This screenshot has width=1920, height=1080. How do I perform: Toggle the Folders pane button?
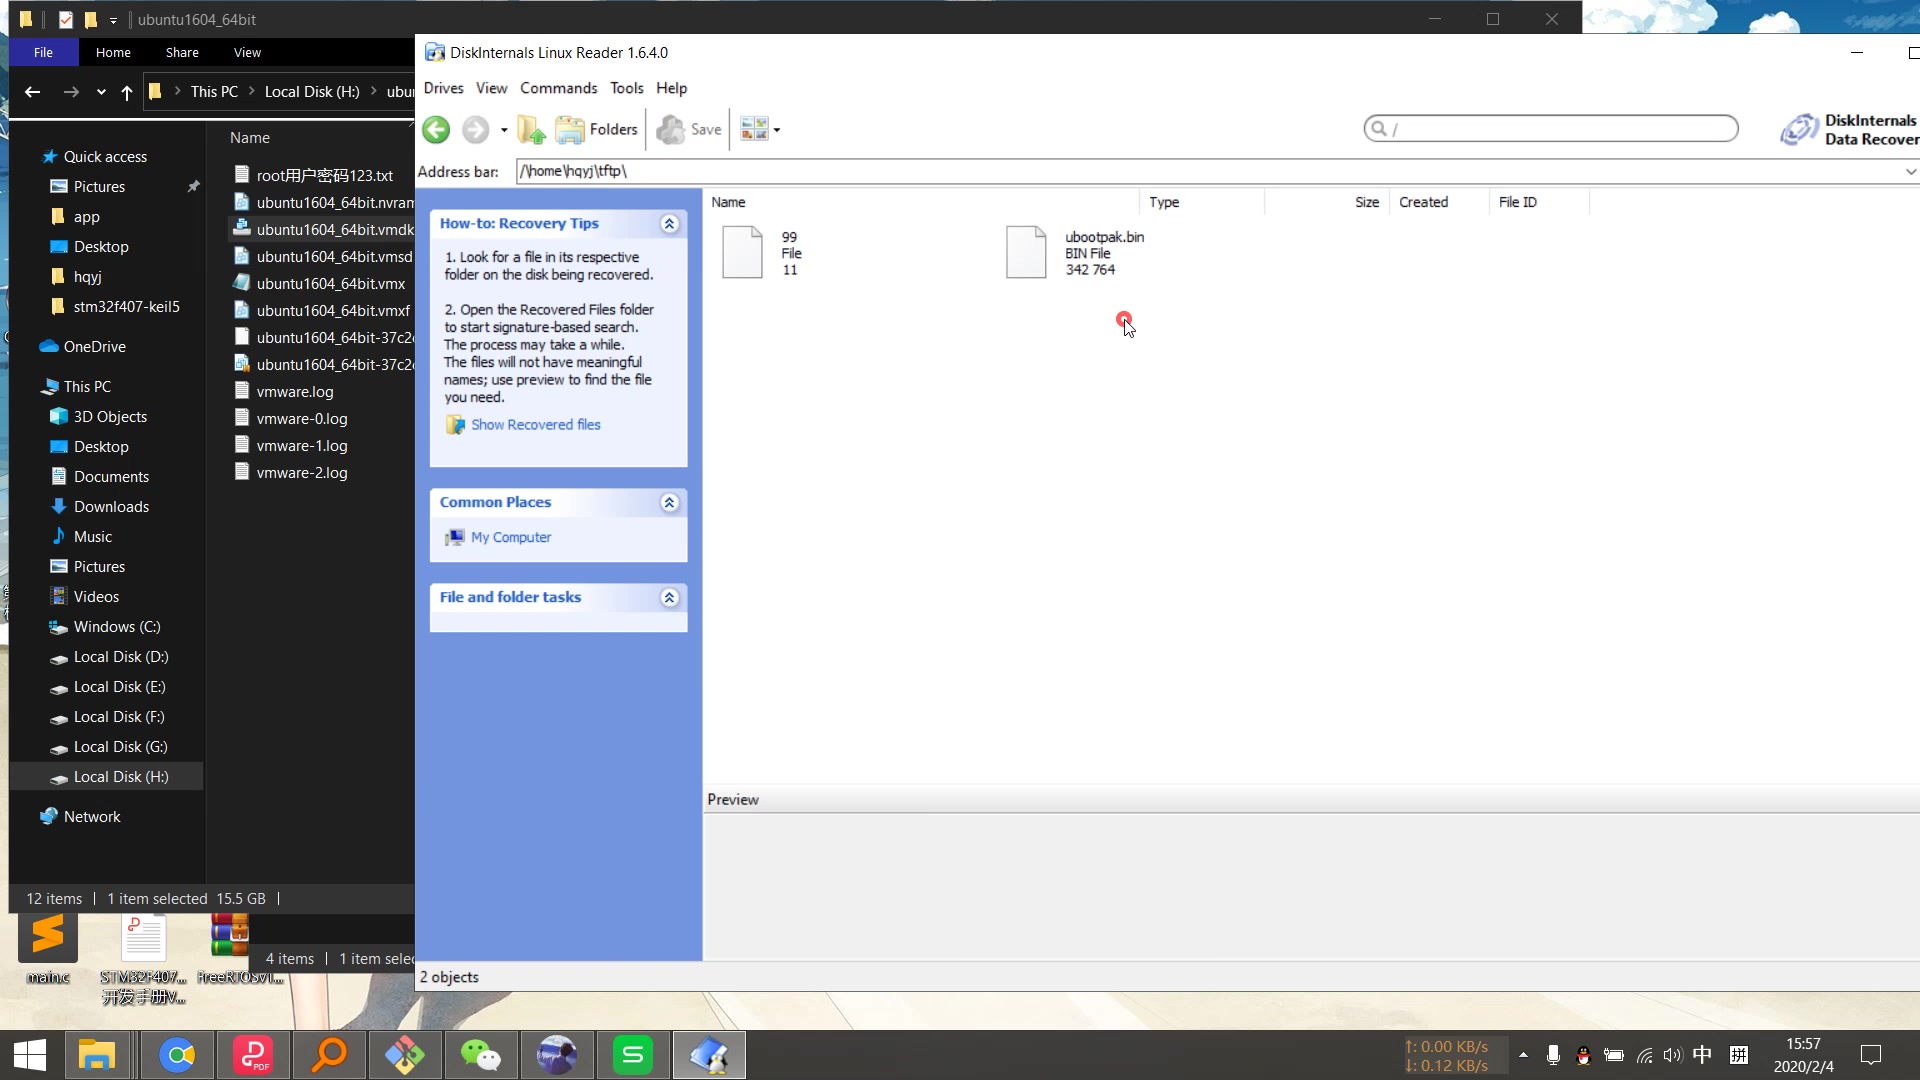coord(597,129)
